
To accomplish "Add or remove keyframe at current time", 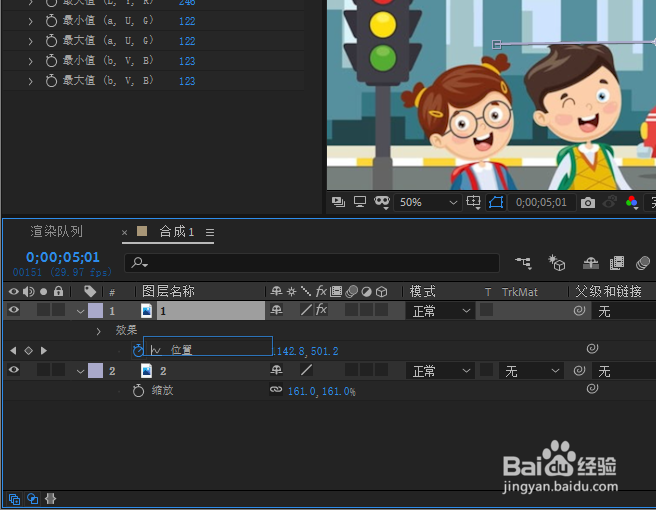I will [x=28, y=351].
